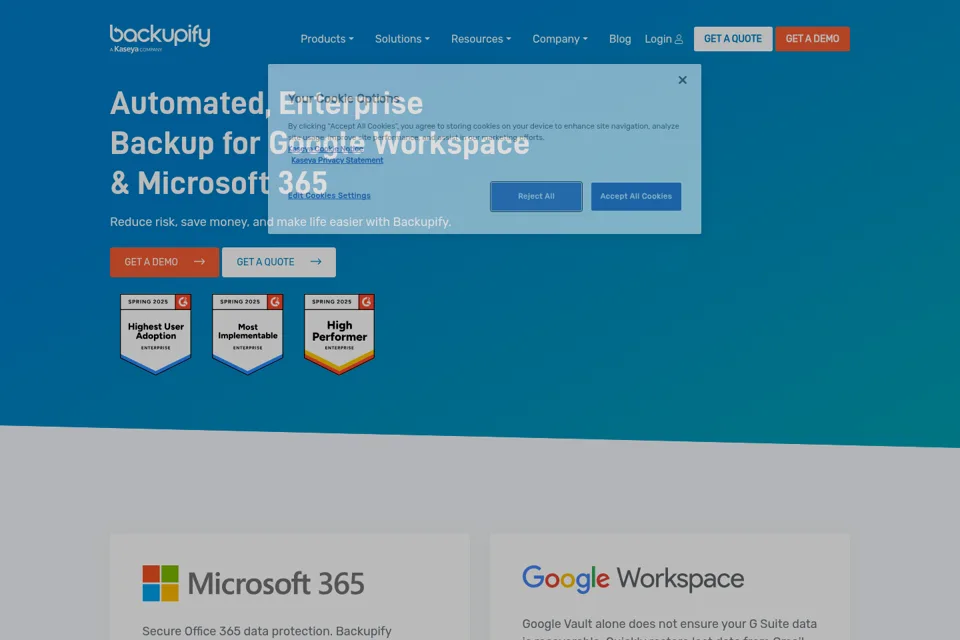Click the Google Workspace logo

[633, 579]
